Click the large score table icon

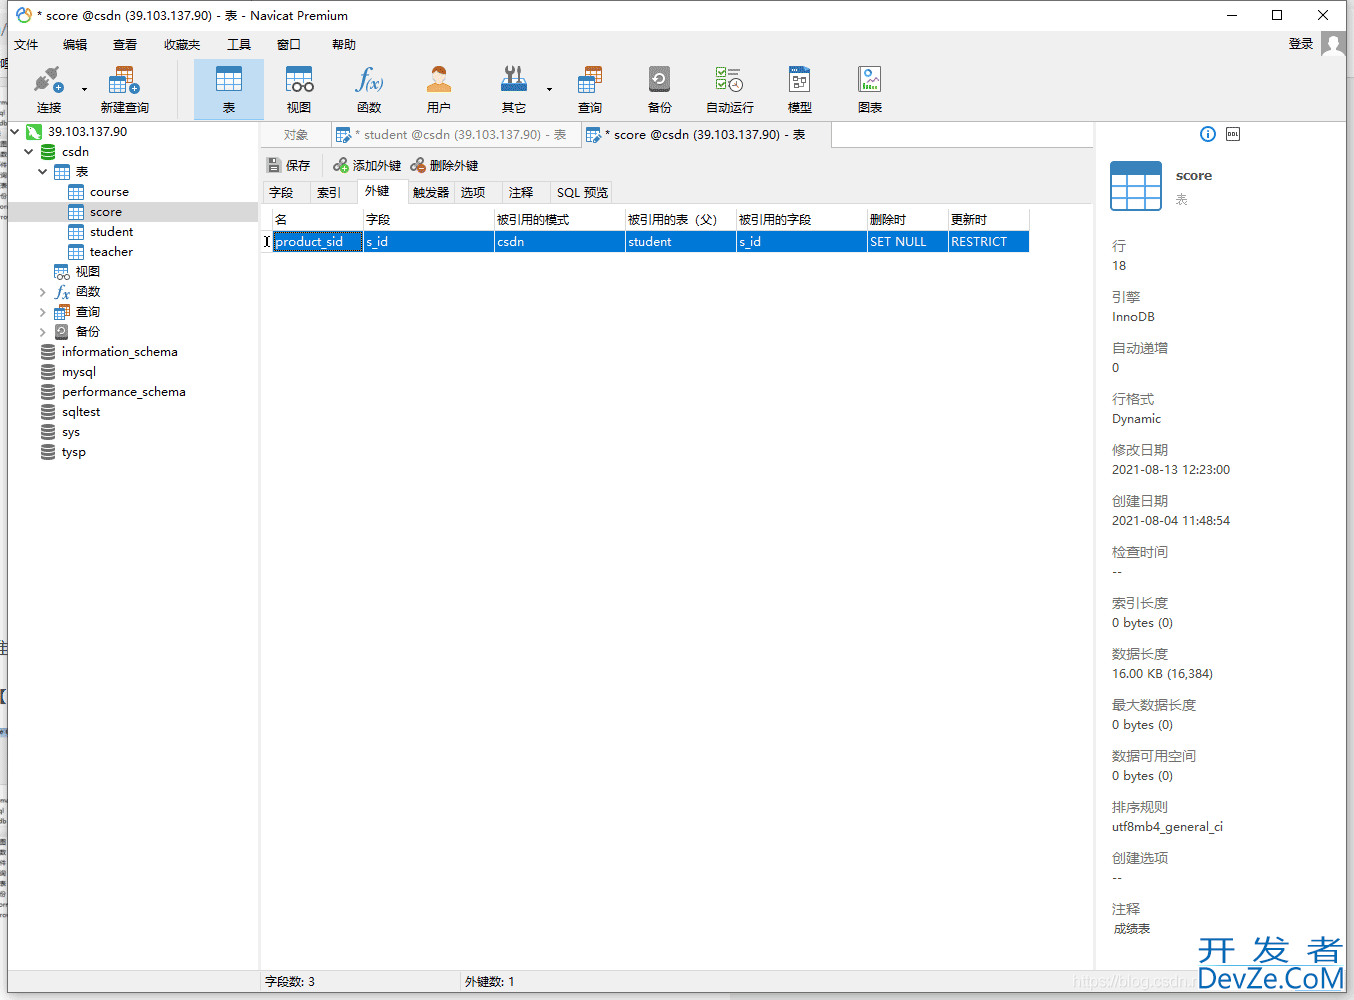pyautogui.click(x=1136, y=186)
